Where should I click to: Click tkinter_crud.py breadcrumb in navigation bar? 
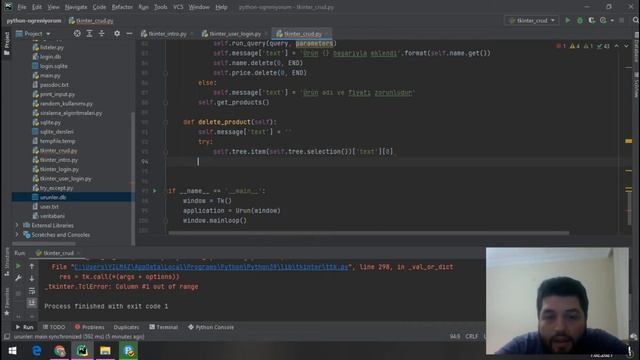tap(91, 20)
